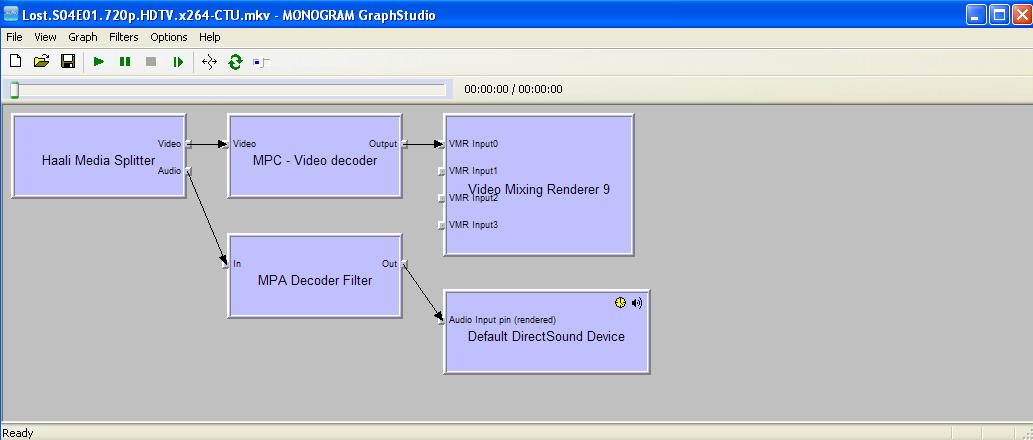Click the middle of the seek bar track
This screenshot has width=1033, height=440.
[x=228, y=90]
